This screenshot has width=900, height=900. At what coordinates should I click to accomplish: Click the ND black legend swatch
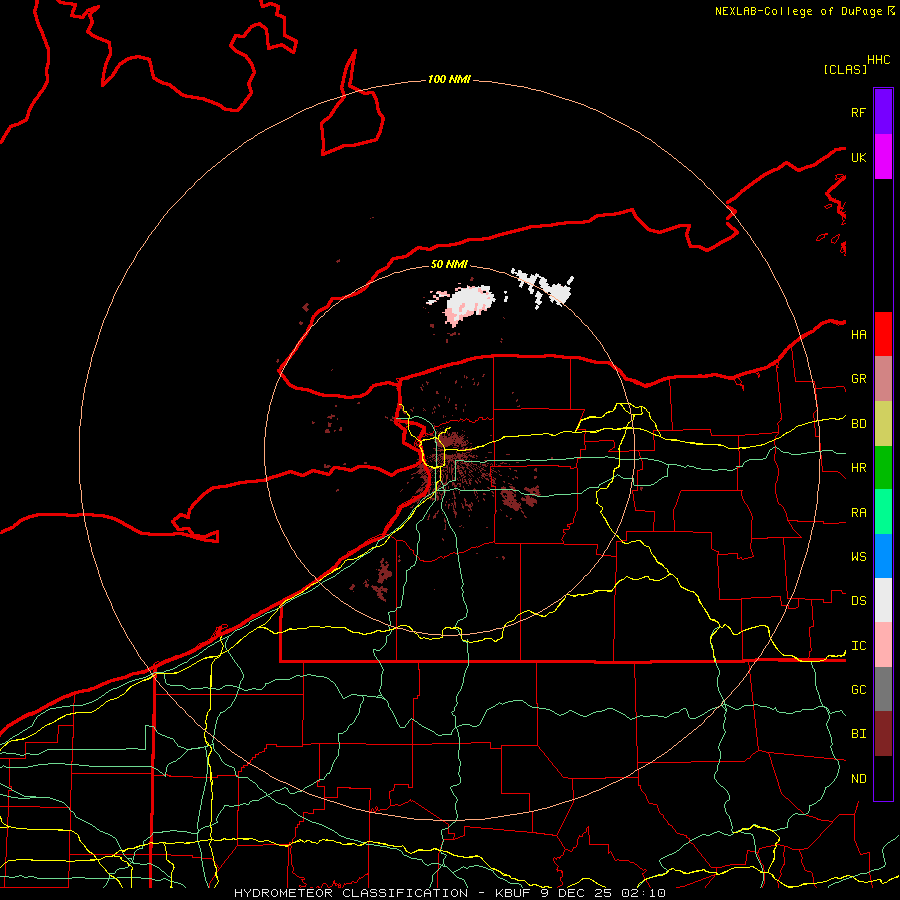click(883, 778)
